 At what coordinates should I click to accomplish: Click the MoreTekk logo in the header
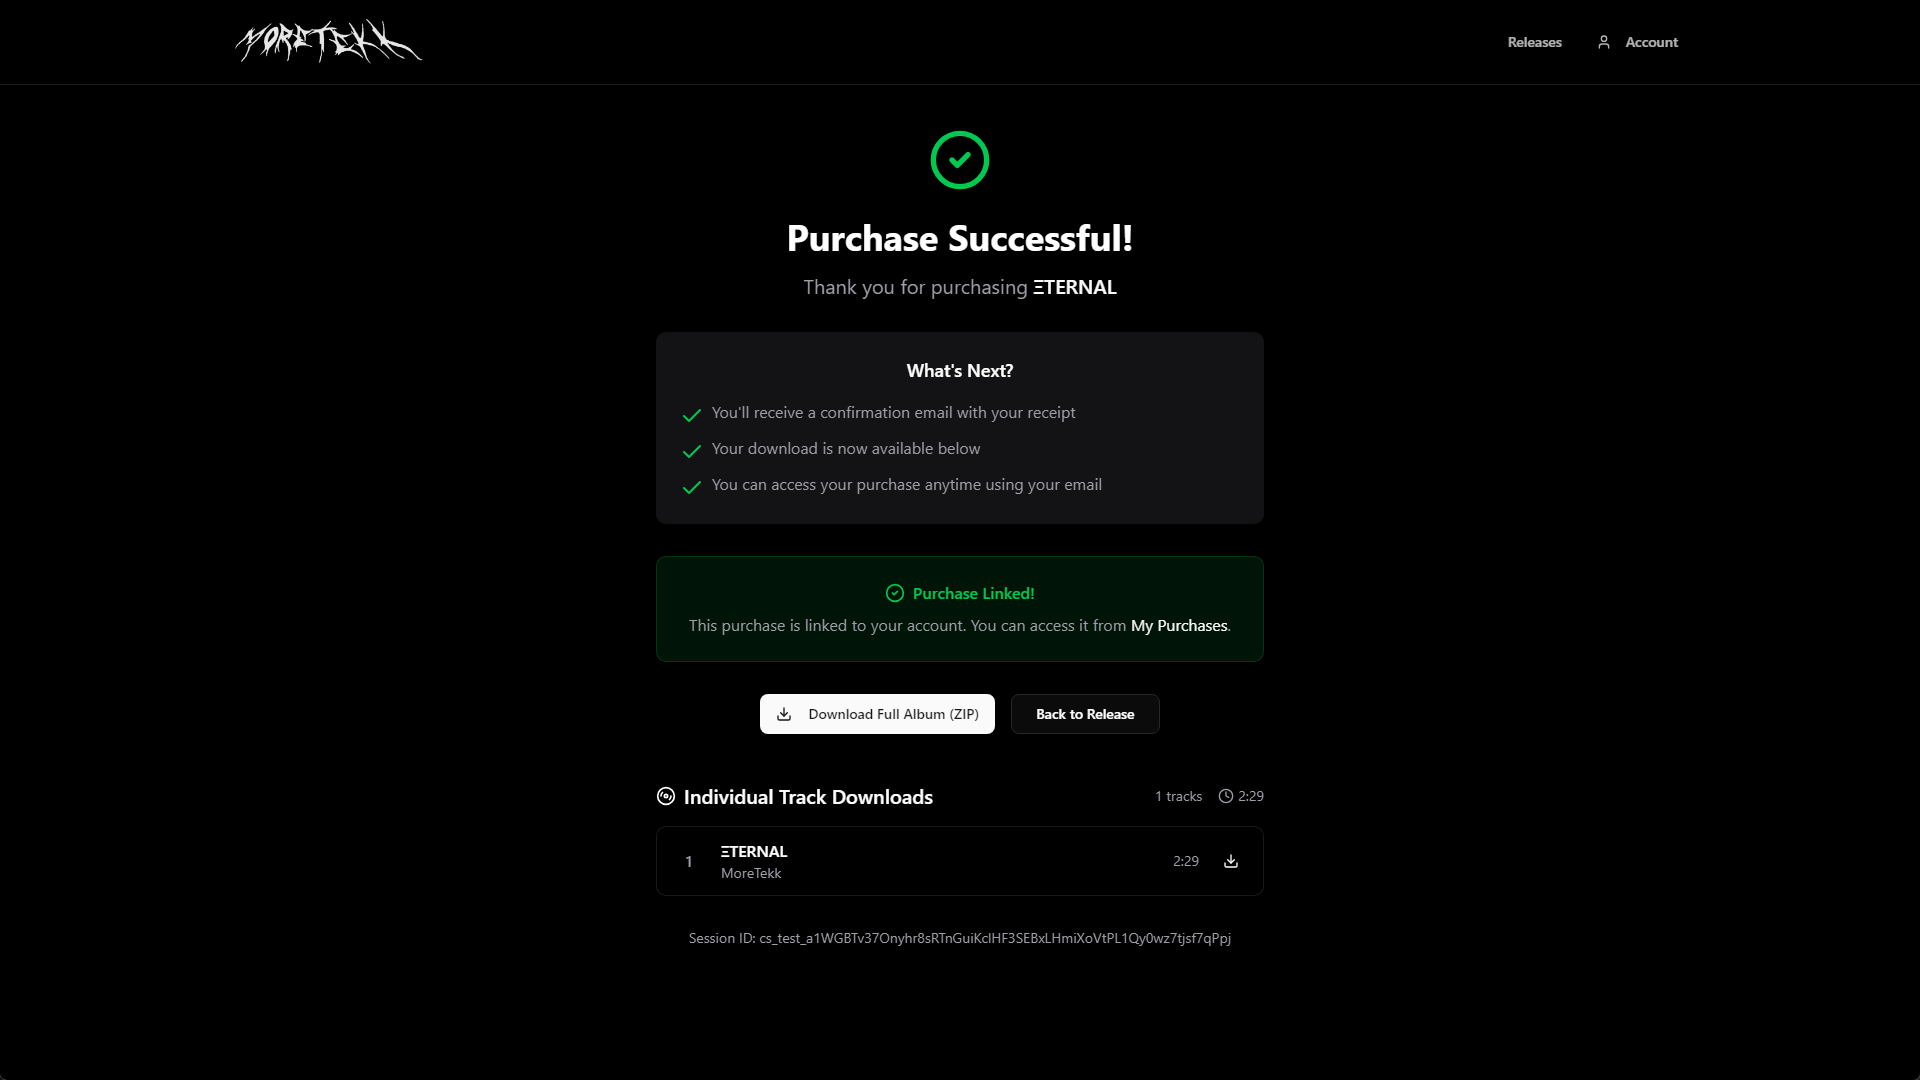tap(328, 42)
